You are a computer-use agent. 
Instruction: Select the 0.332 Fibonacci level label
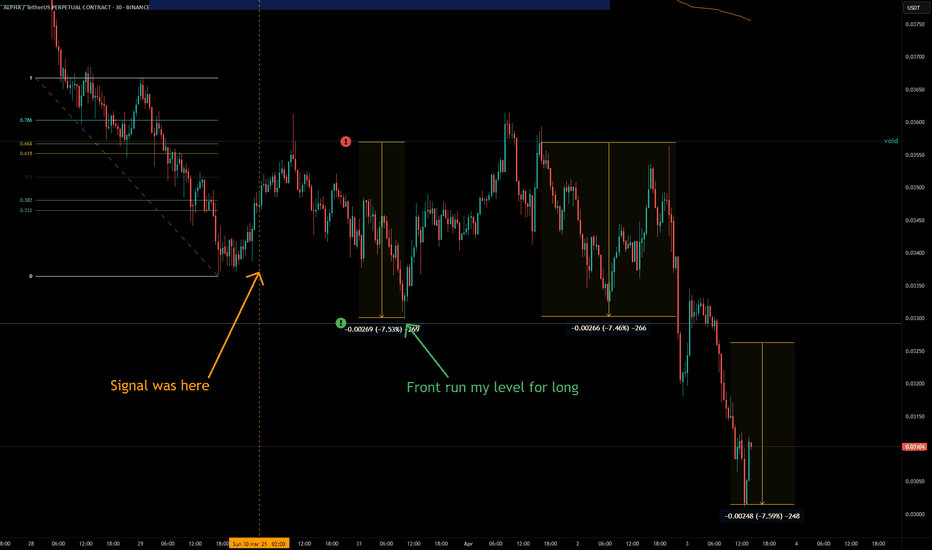point(26,210)
